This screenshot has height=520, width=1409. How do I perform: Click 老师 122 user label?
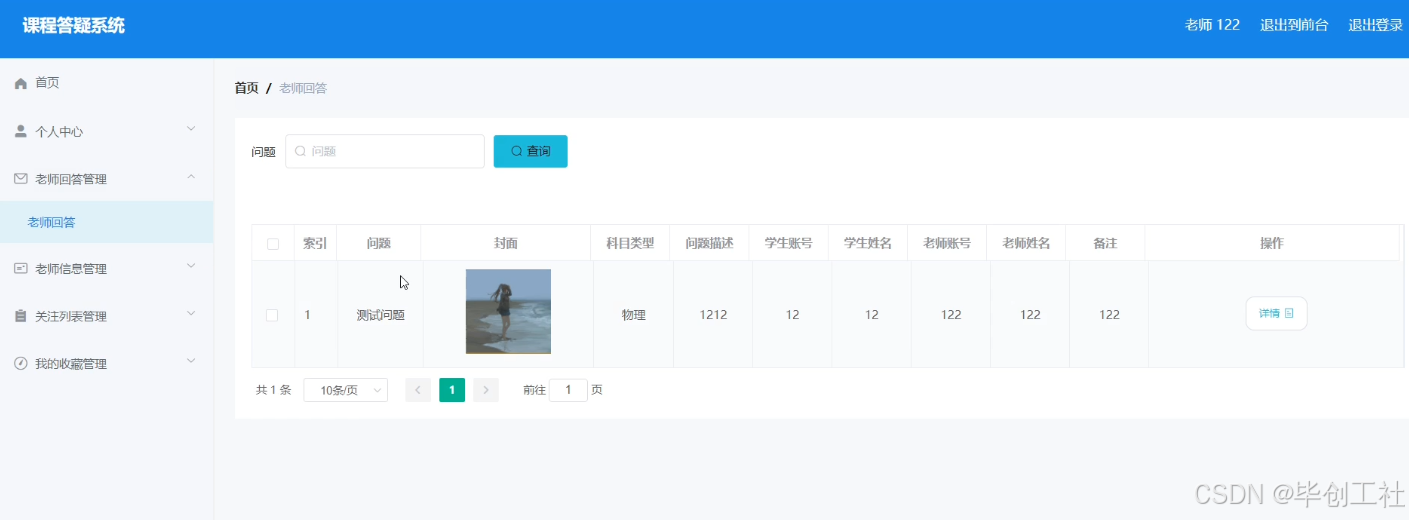tap(1212, 25)
